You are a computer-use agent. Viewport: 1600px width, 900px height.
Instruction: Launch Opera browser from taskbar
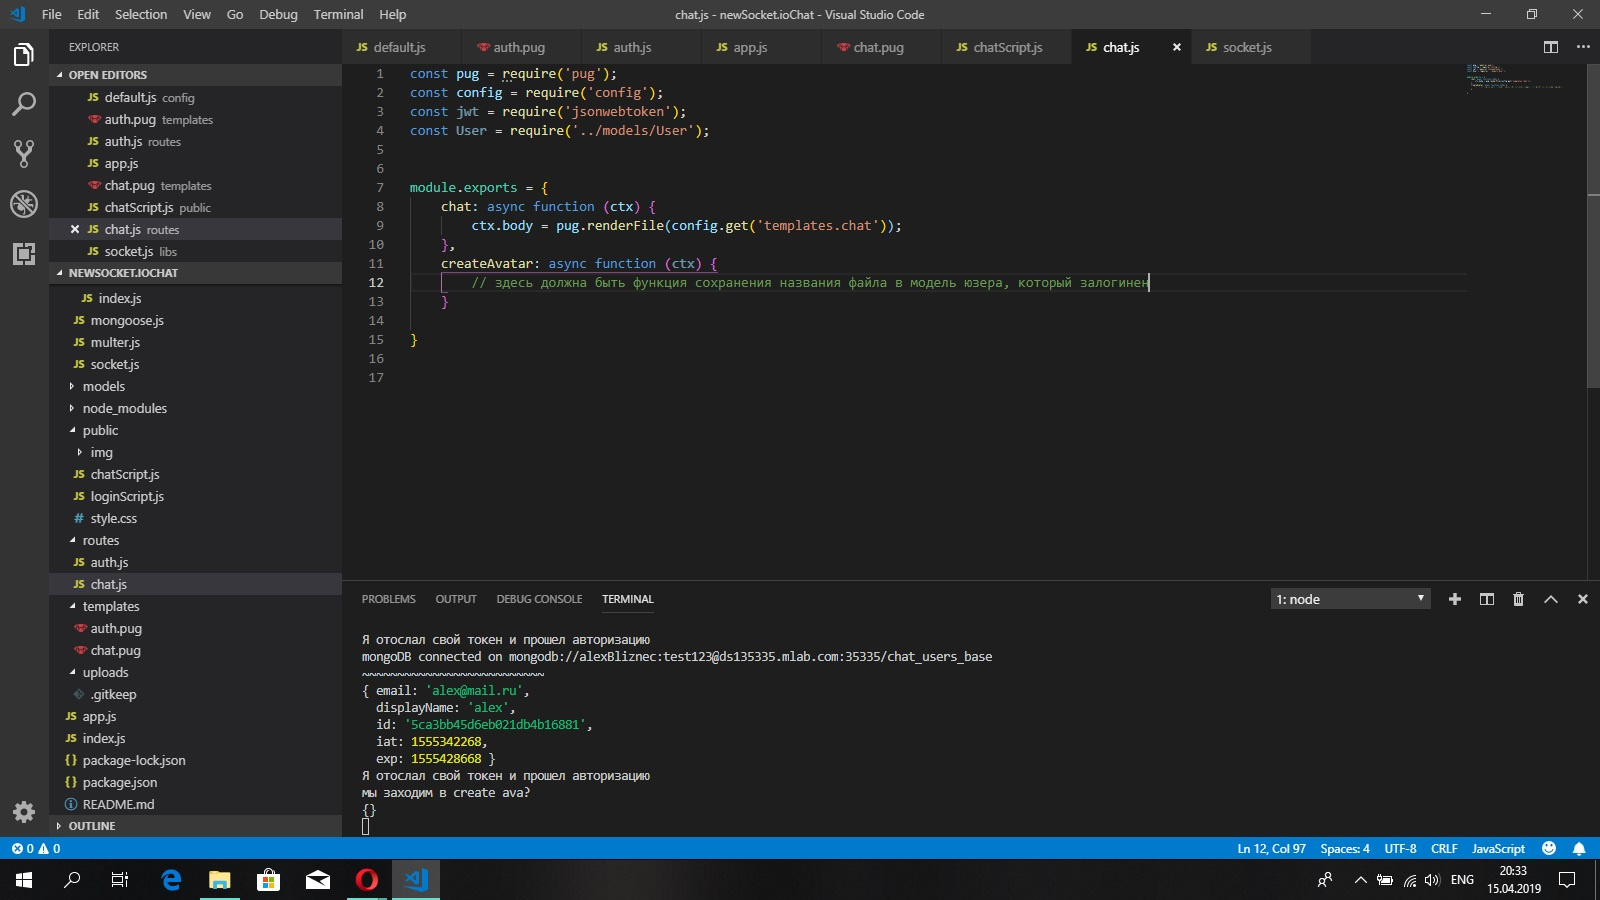tap(367, 880)
